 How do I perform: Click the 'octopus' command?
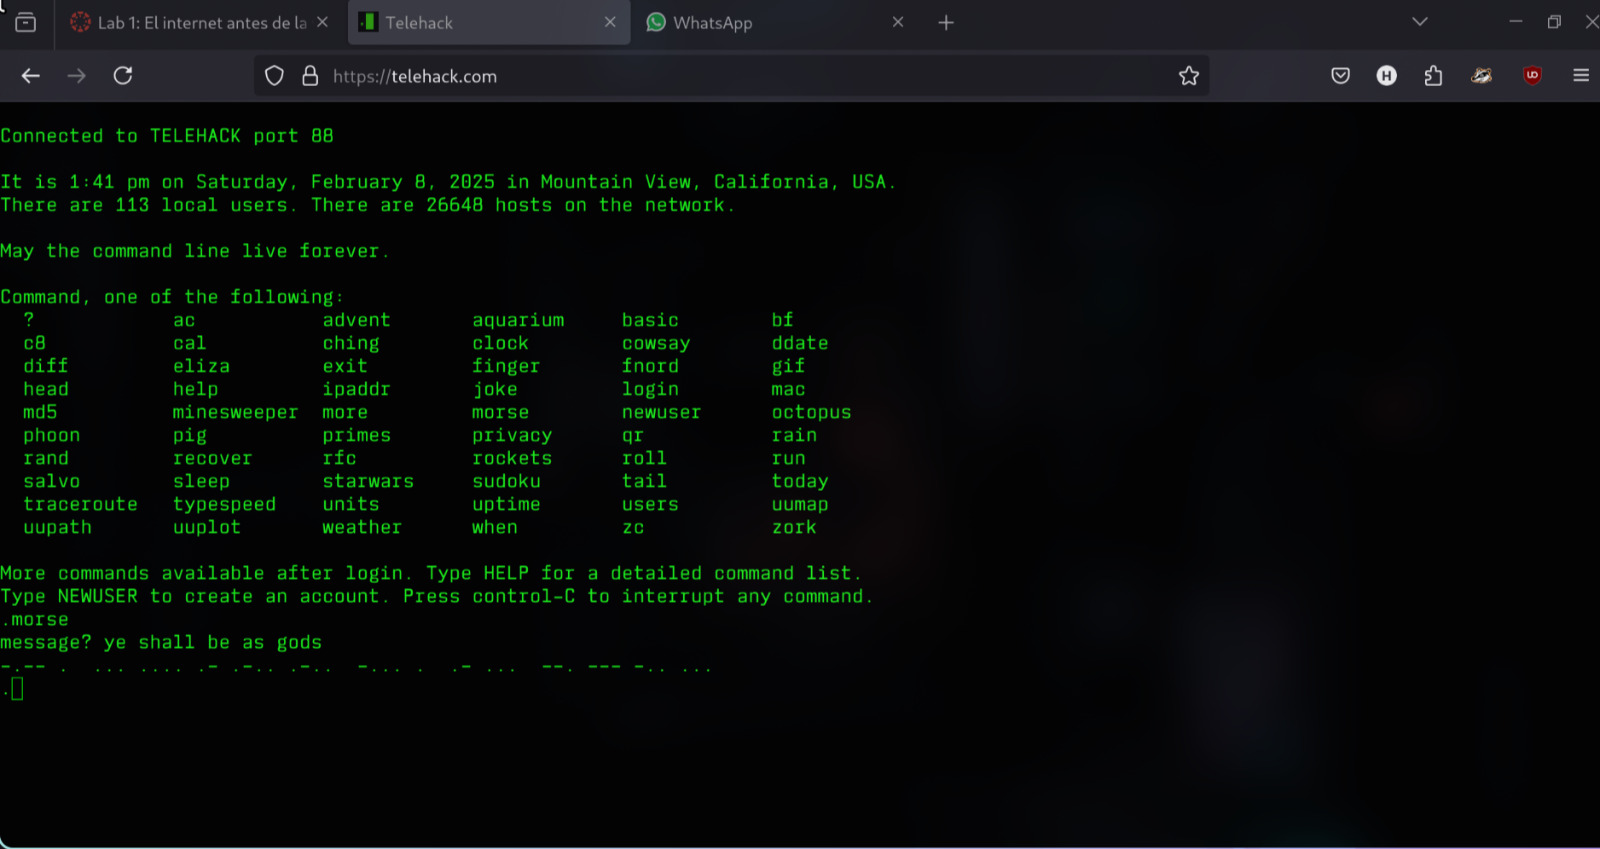(x=811, y=412)
